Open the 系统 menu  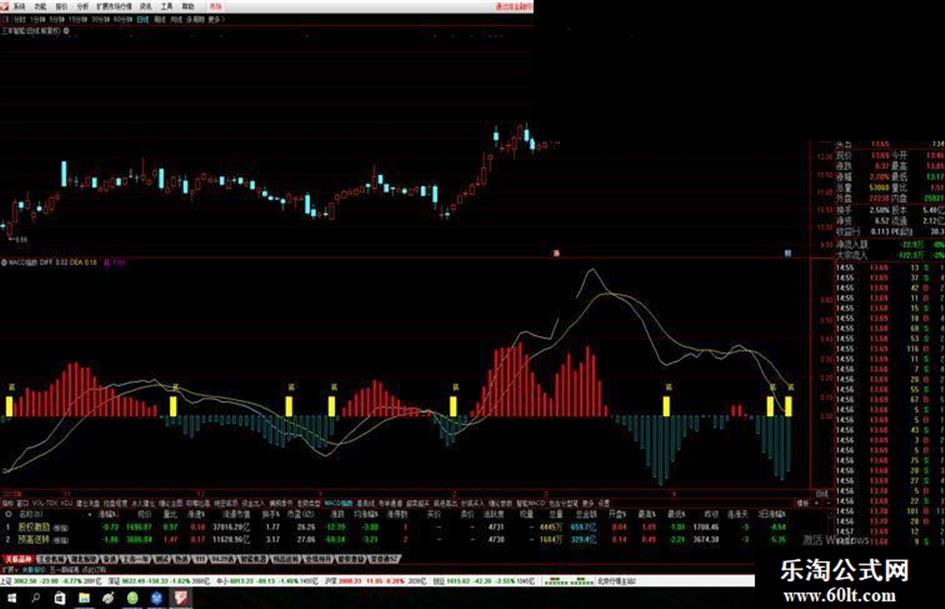(x=19, y=7)
